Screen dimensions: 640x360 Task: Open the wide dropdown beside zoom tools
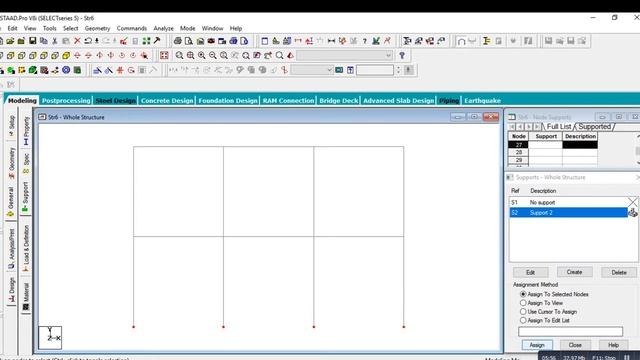click(344, 55)
